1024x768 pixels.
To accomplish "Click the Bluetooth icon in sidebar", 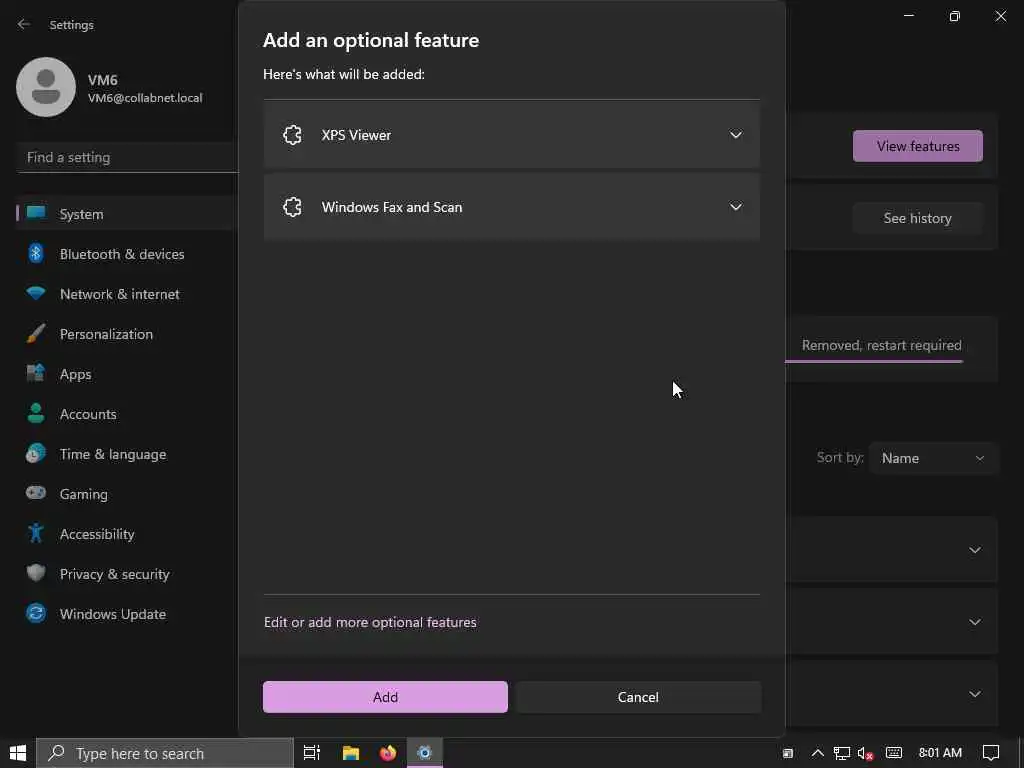I will [36, 253].
